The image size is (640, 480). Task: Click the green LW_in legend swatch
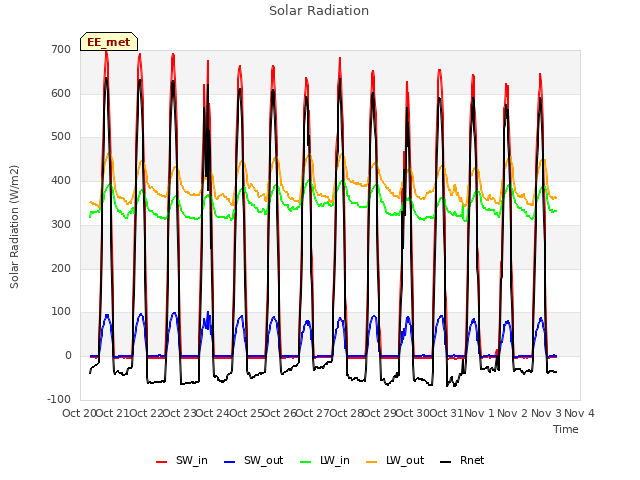pyautogui.click(x=306, y=462)
